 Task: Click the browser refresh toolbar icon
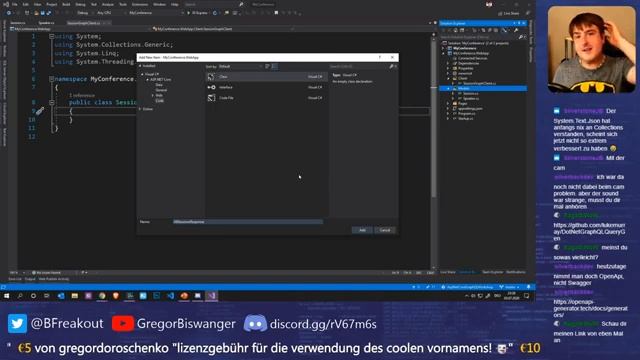tap(215, 13)
